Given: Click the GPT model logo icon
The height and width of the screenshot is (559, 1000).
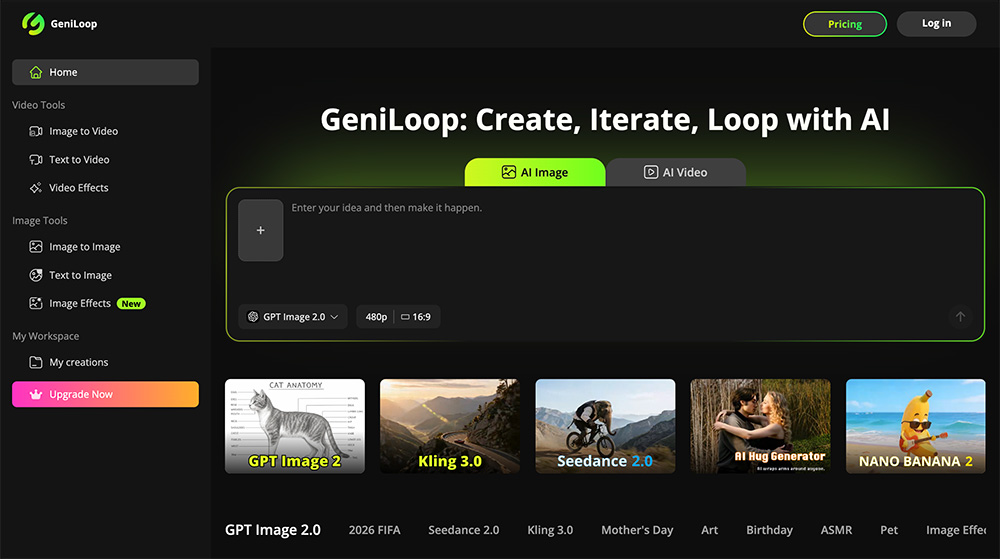Looking at the screenshot, I should 253,317.
